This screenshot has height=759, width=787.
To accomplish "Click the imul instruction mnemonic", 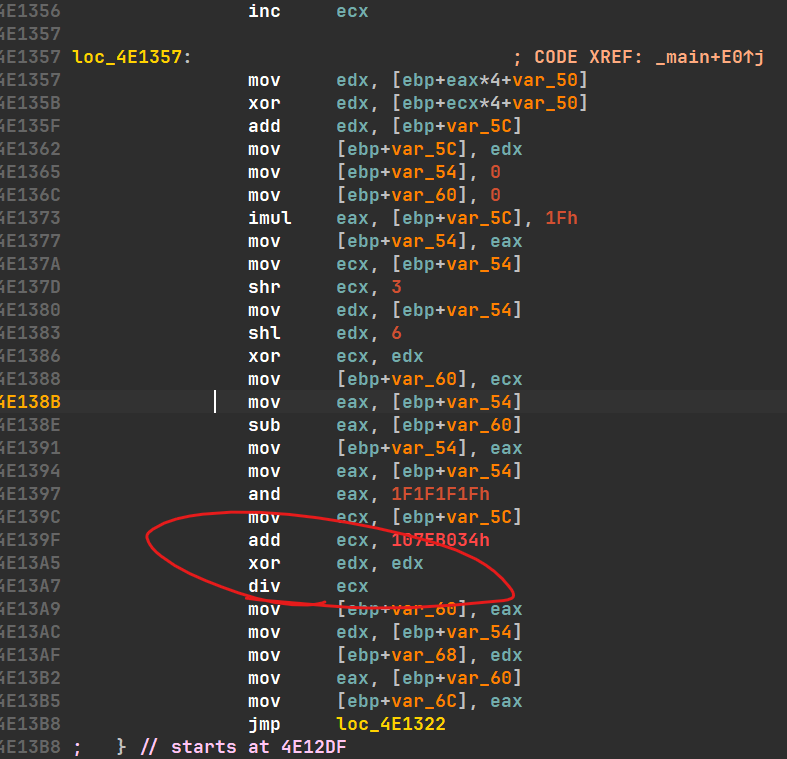I will [270, 218].
